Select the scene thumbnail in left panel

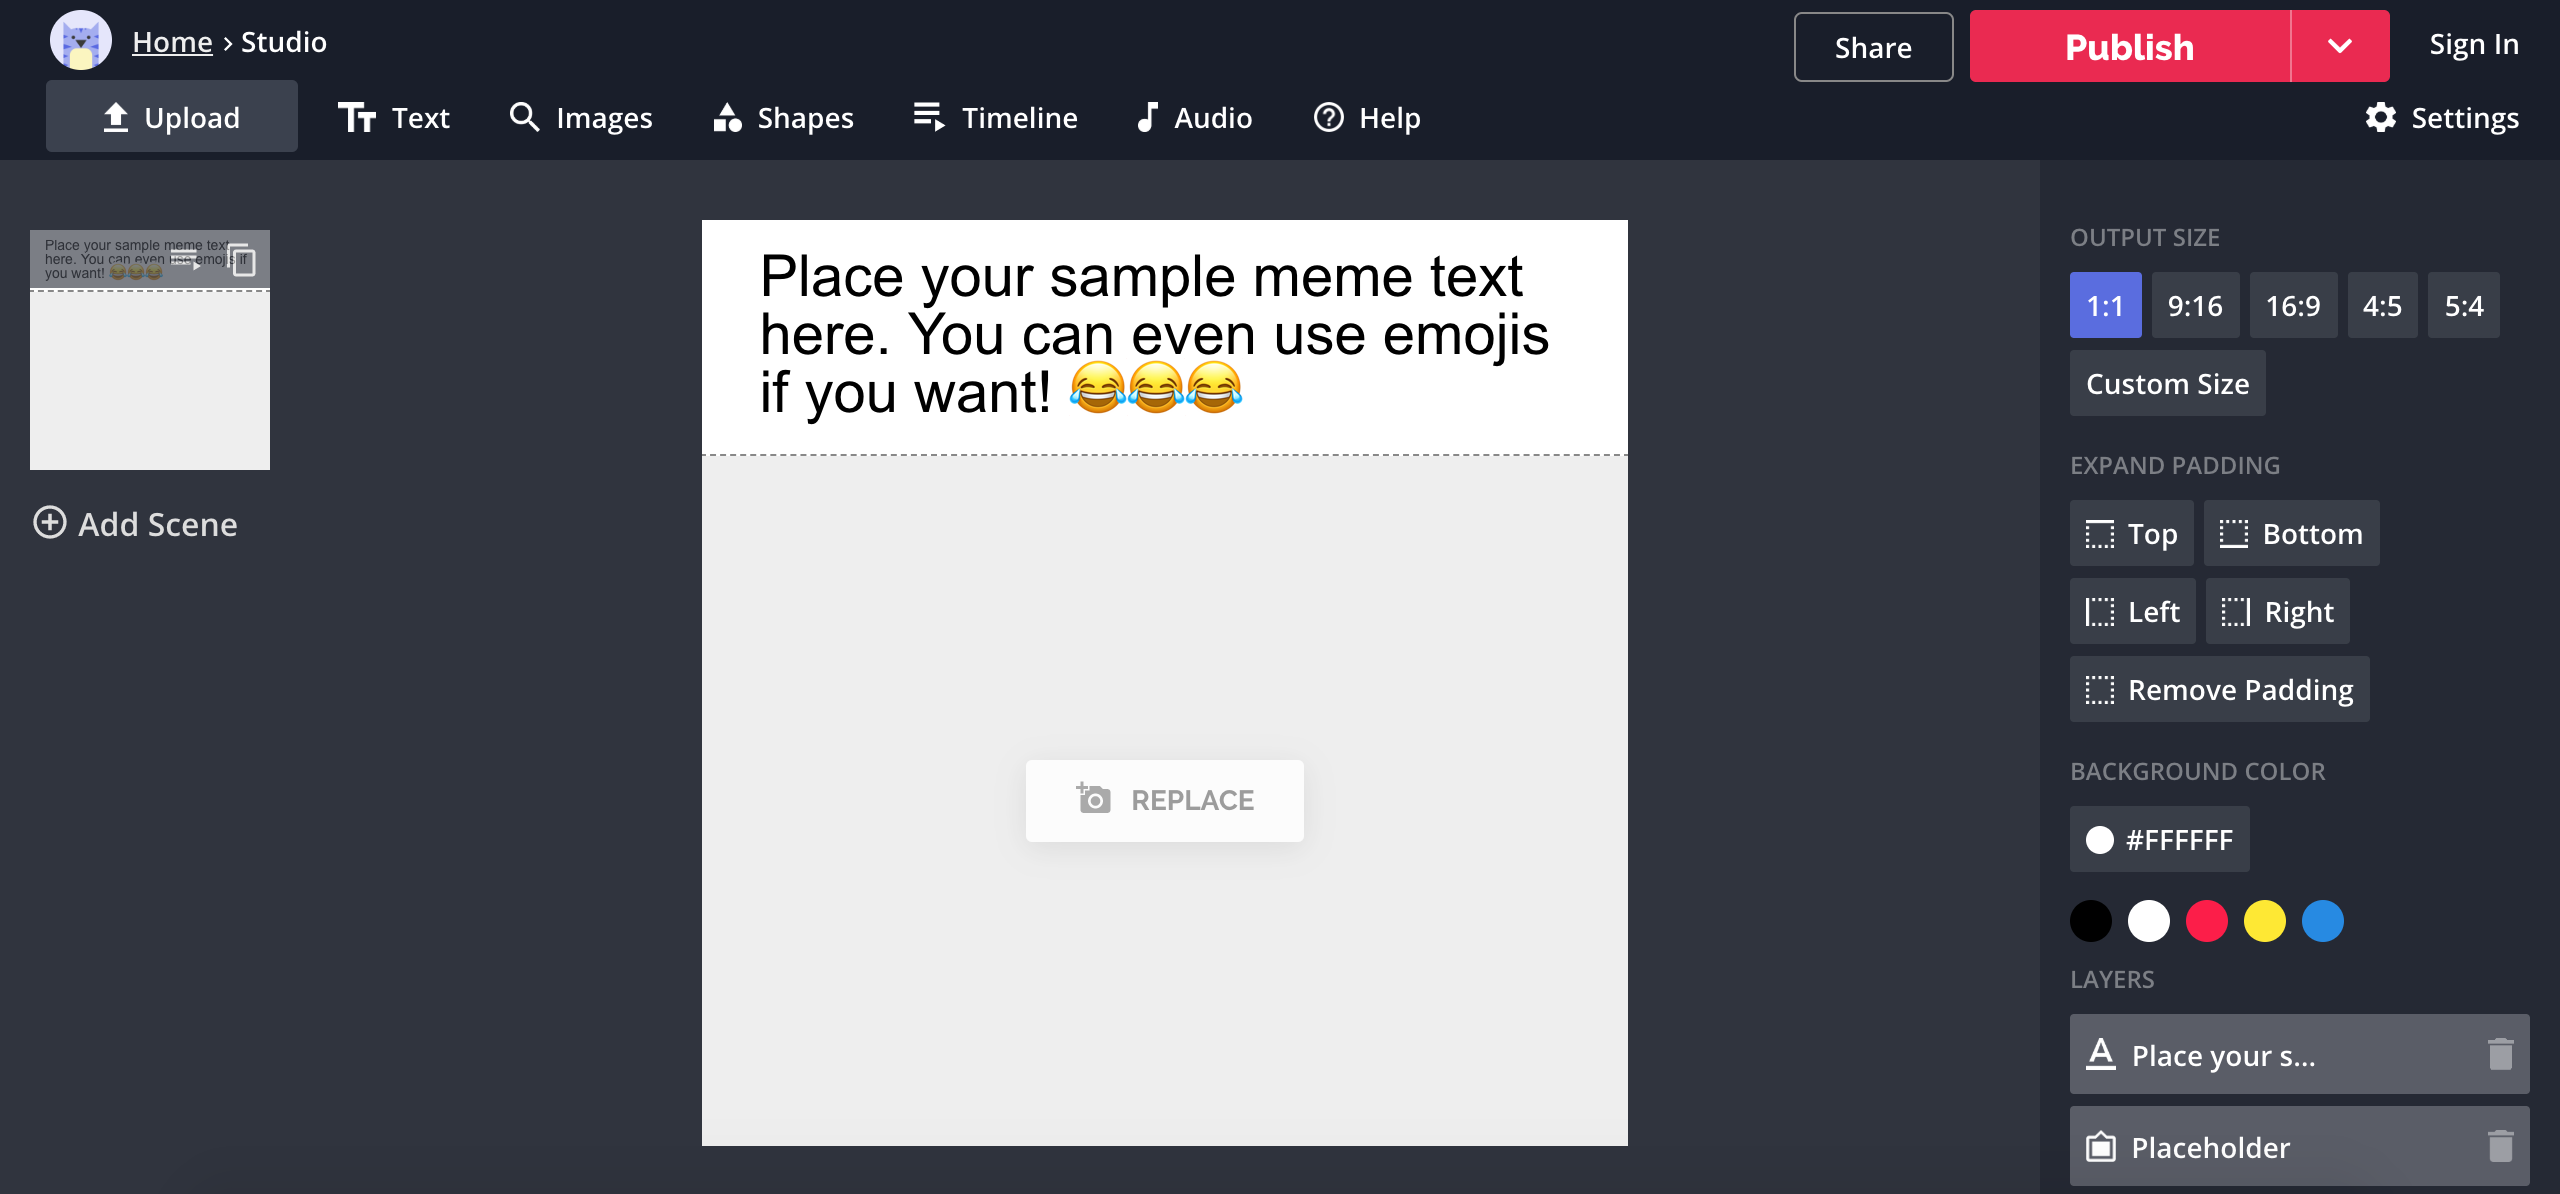pyautogui.click(x=150, y=350)
